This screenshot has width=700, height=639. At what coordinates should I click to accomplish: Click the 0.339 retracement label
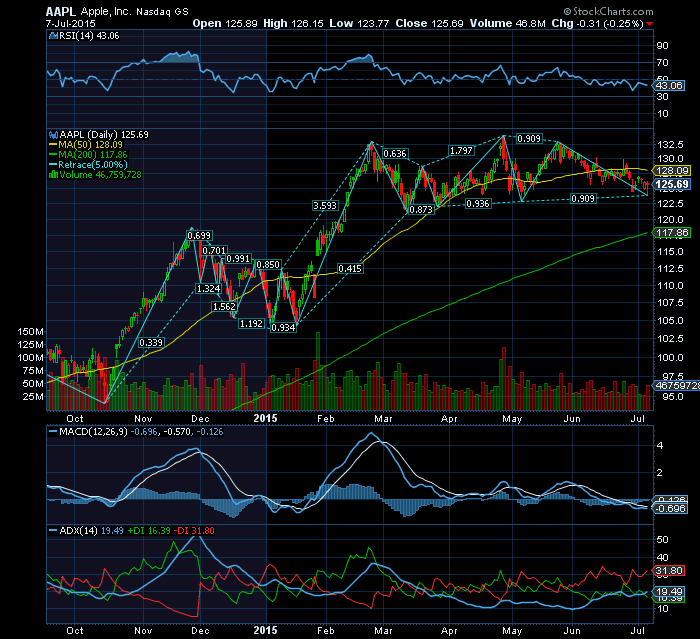[151, 342]
